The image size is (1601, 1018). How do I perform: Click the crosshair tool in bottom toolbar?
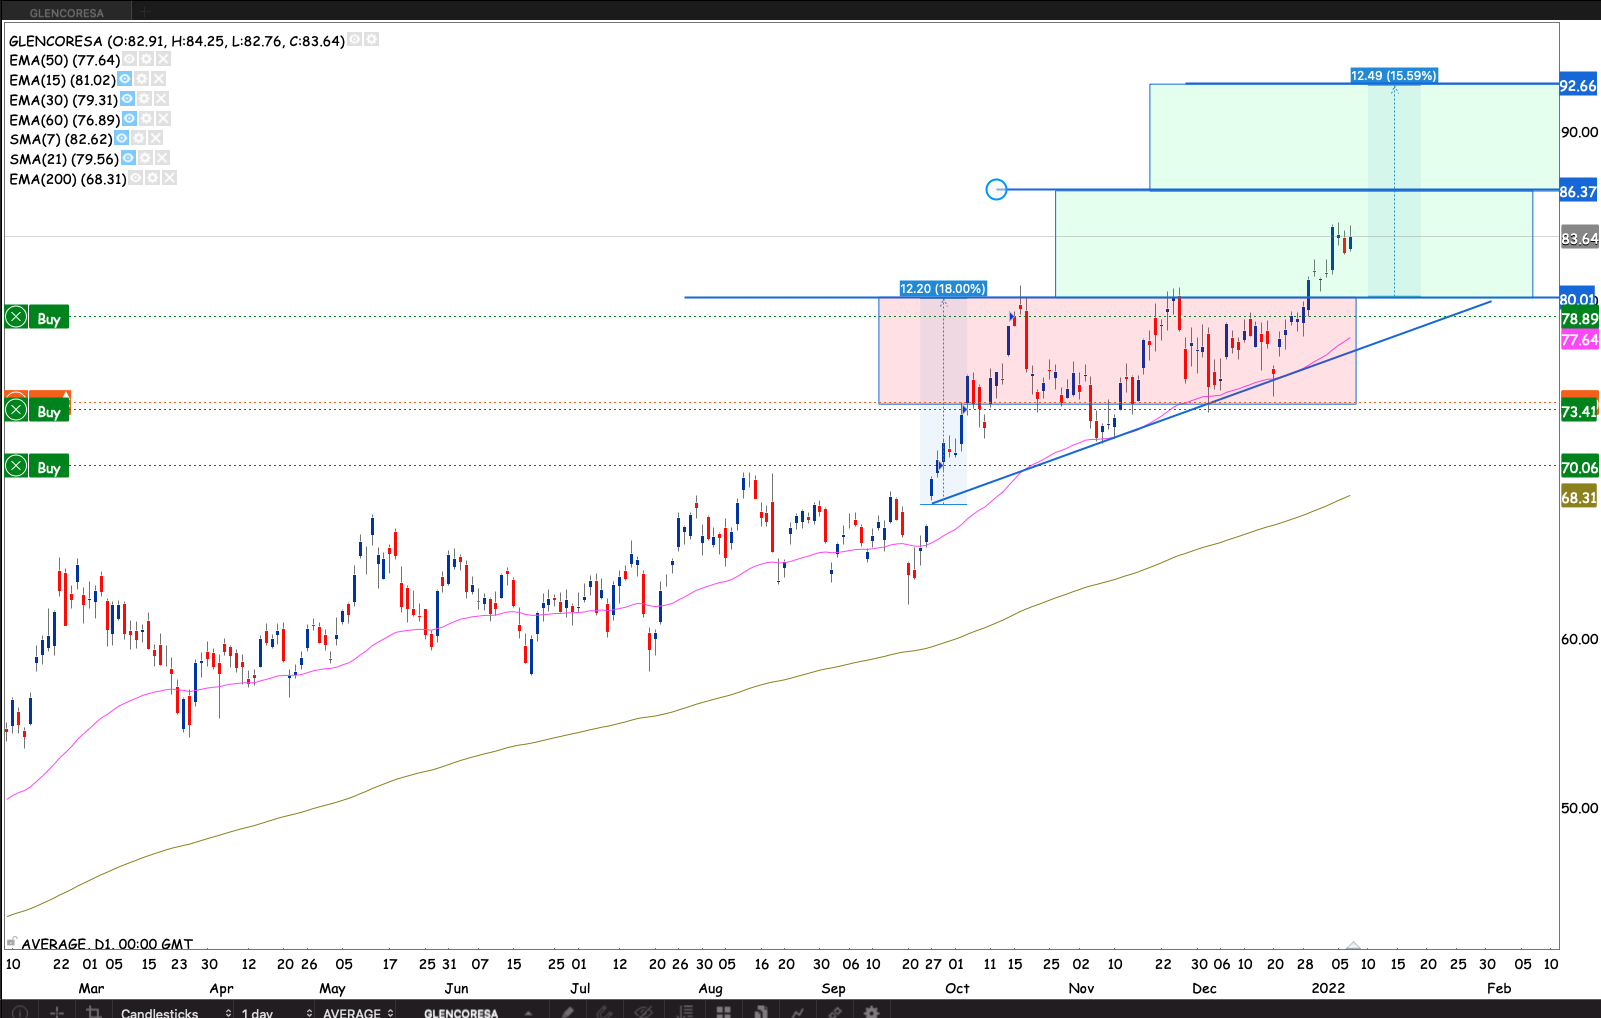(x=57, y=1012)
